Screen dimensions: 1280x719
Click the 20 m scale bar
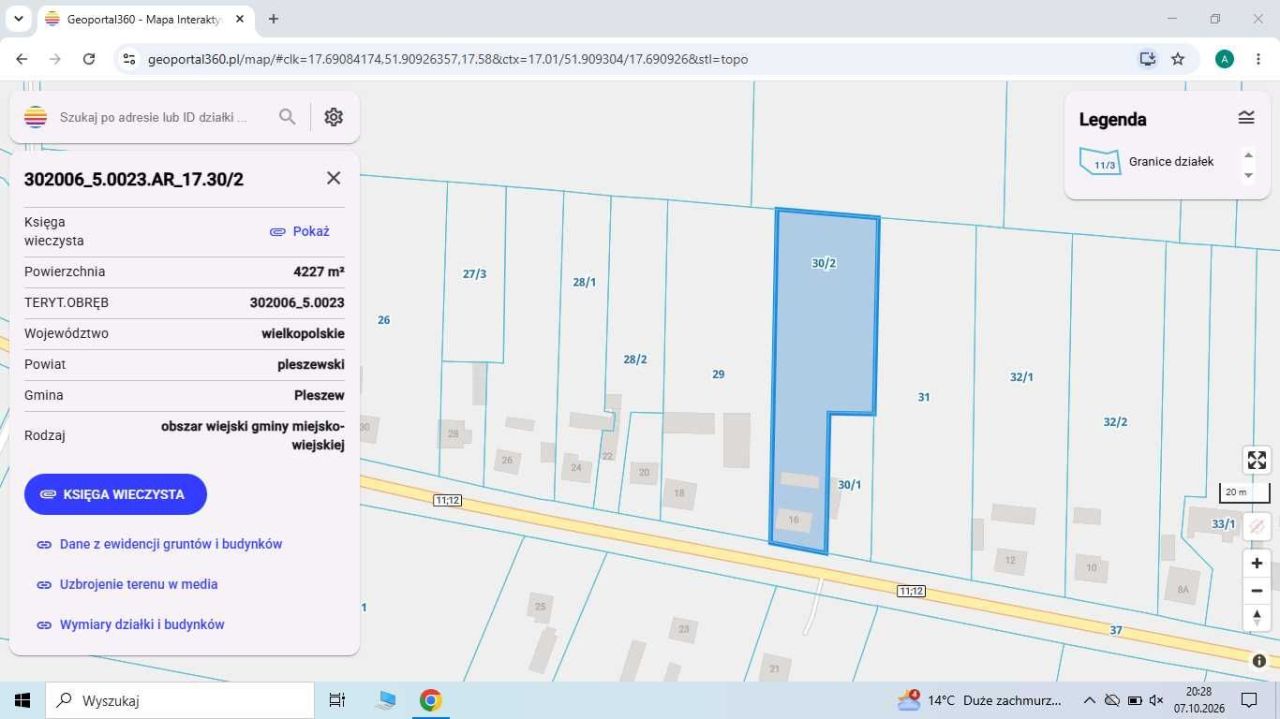click(x=1243, y=492)
